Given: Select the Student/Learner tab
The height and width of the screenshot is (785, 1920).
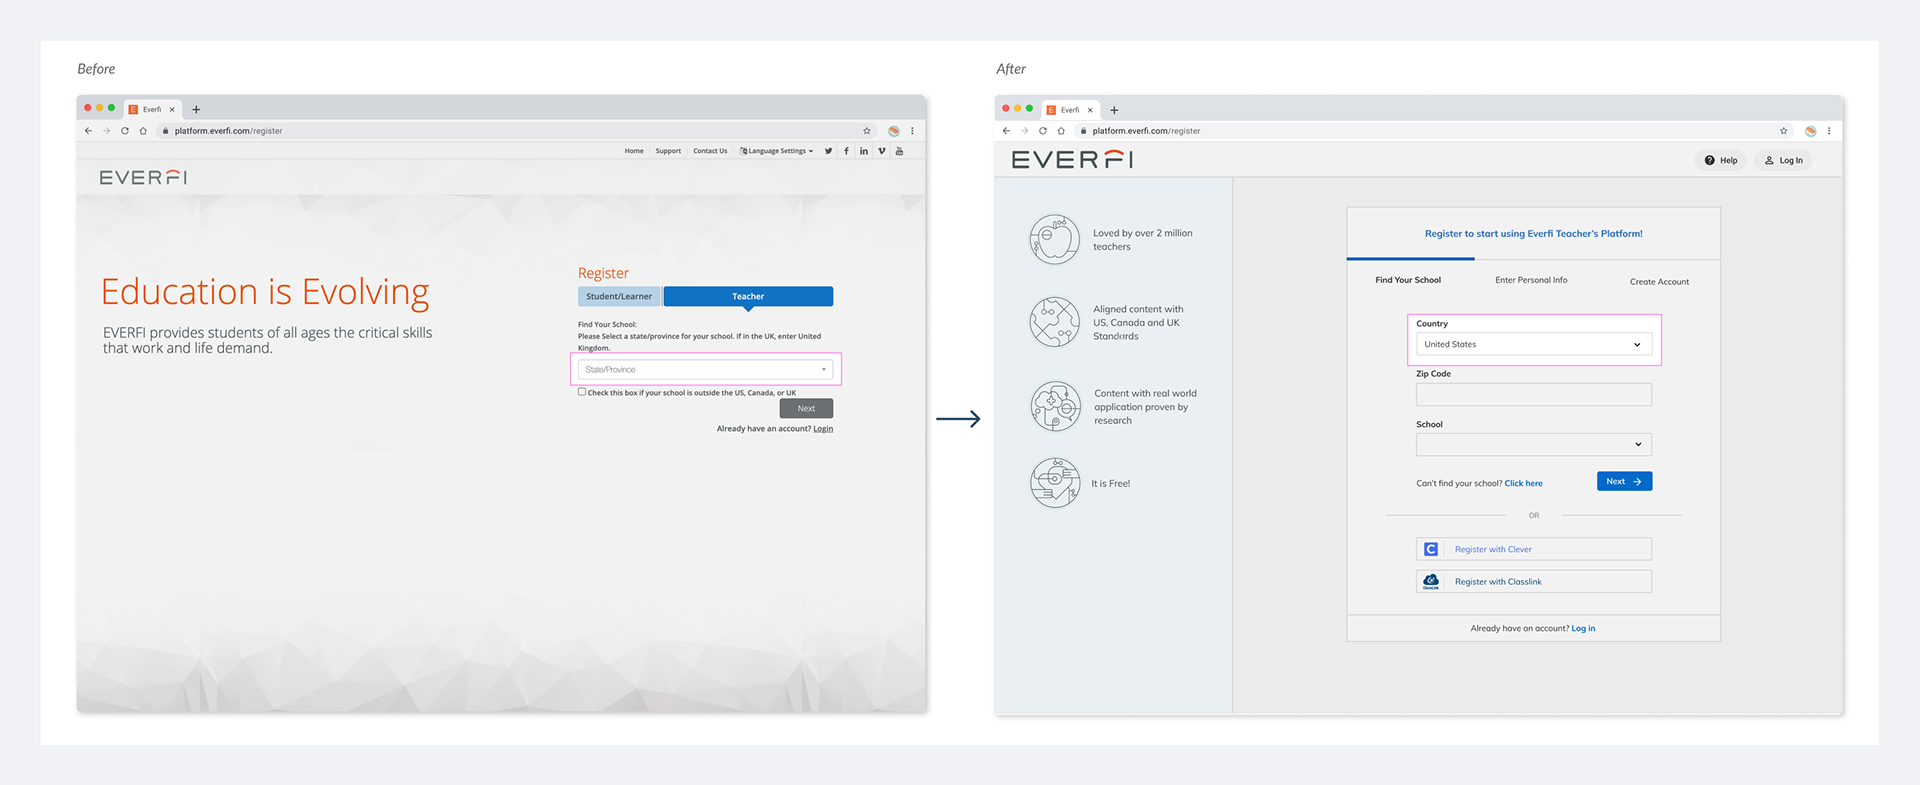Looking at the screenshot, I should click(619, 297).
